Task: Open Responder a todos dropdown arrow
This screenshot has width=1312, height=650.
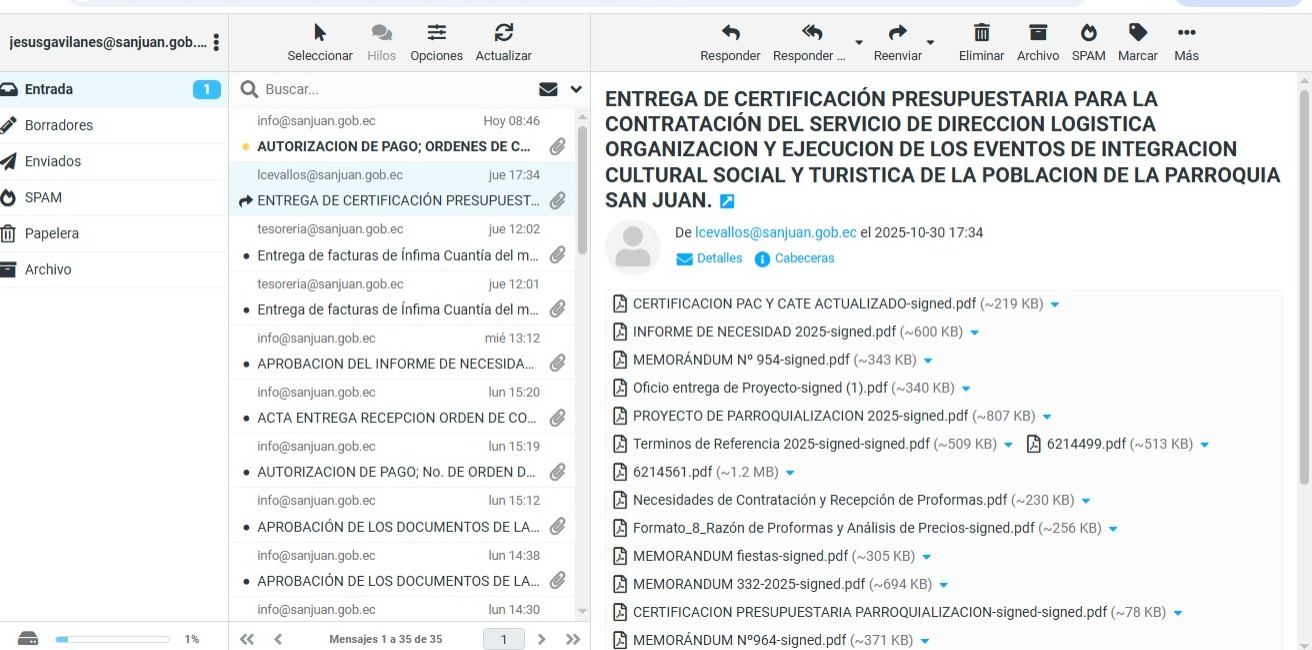Action: coord(858,42)
